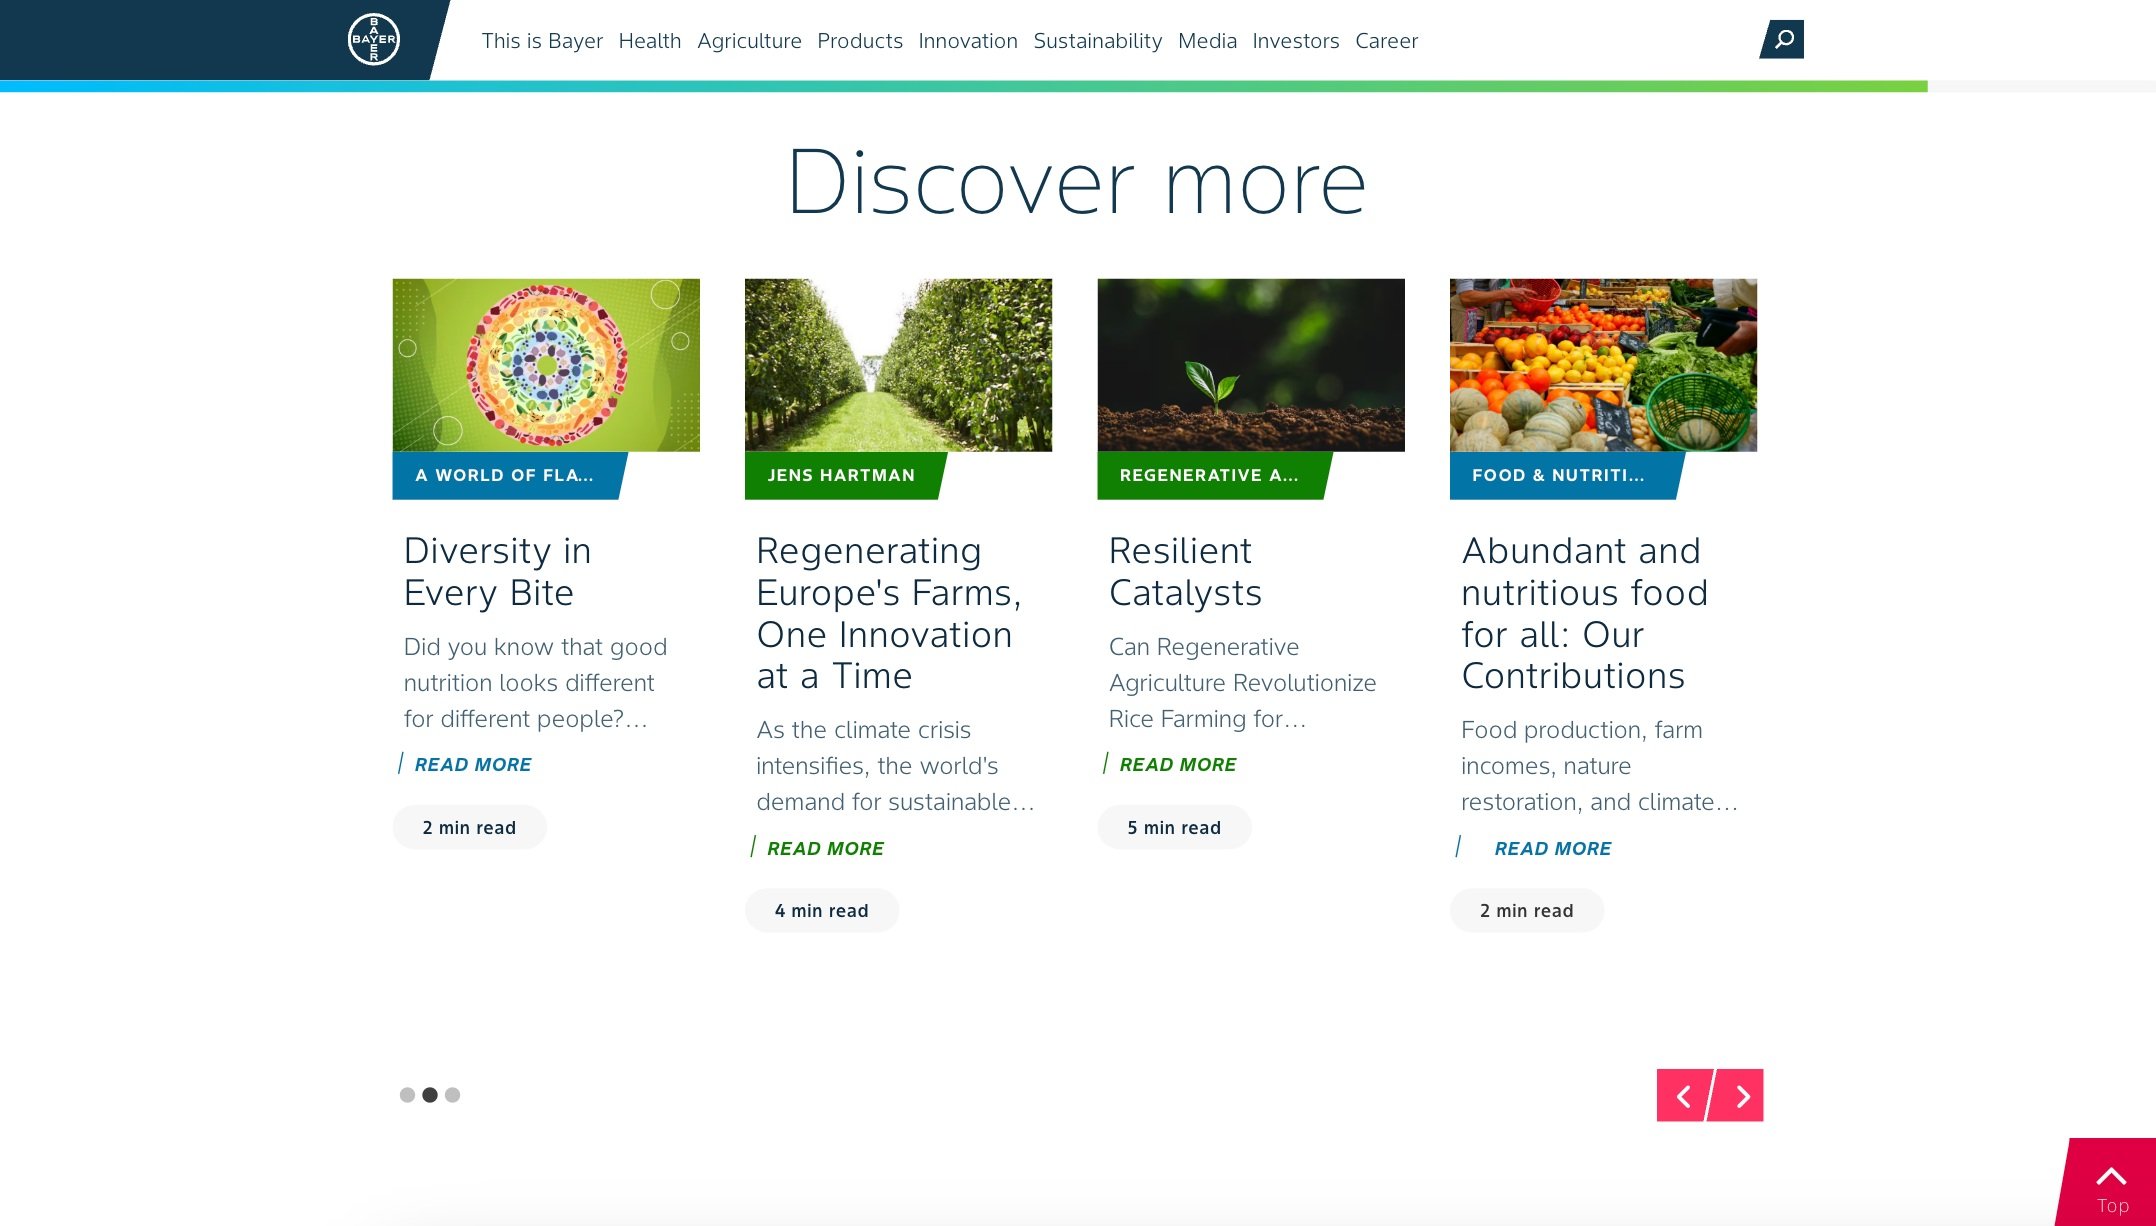
Task: Open the Resilient Catalysts article title
Action: [x=1185, y=572]
